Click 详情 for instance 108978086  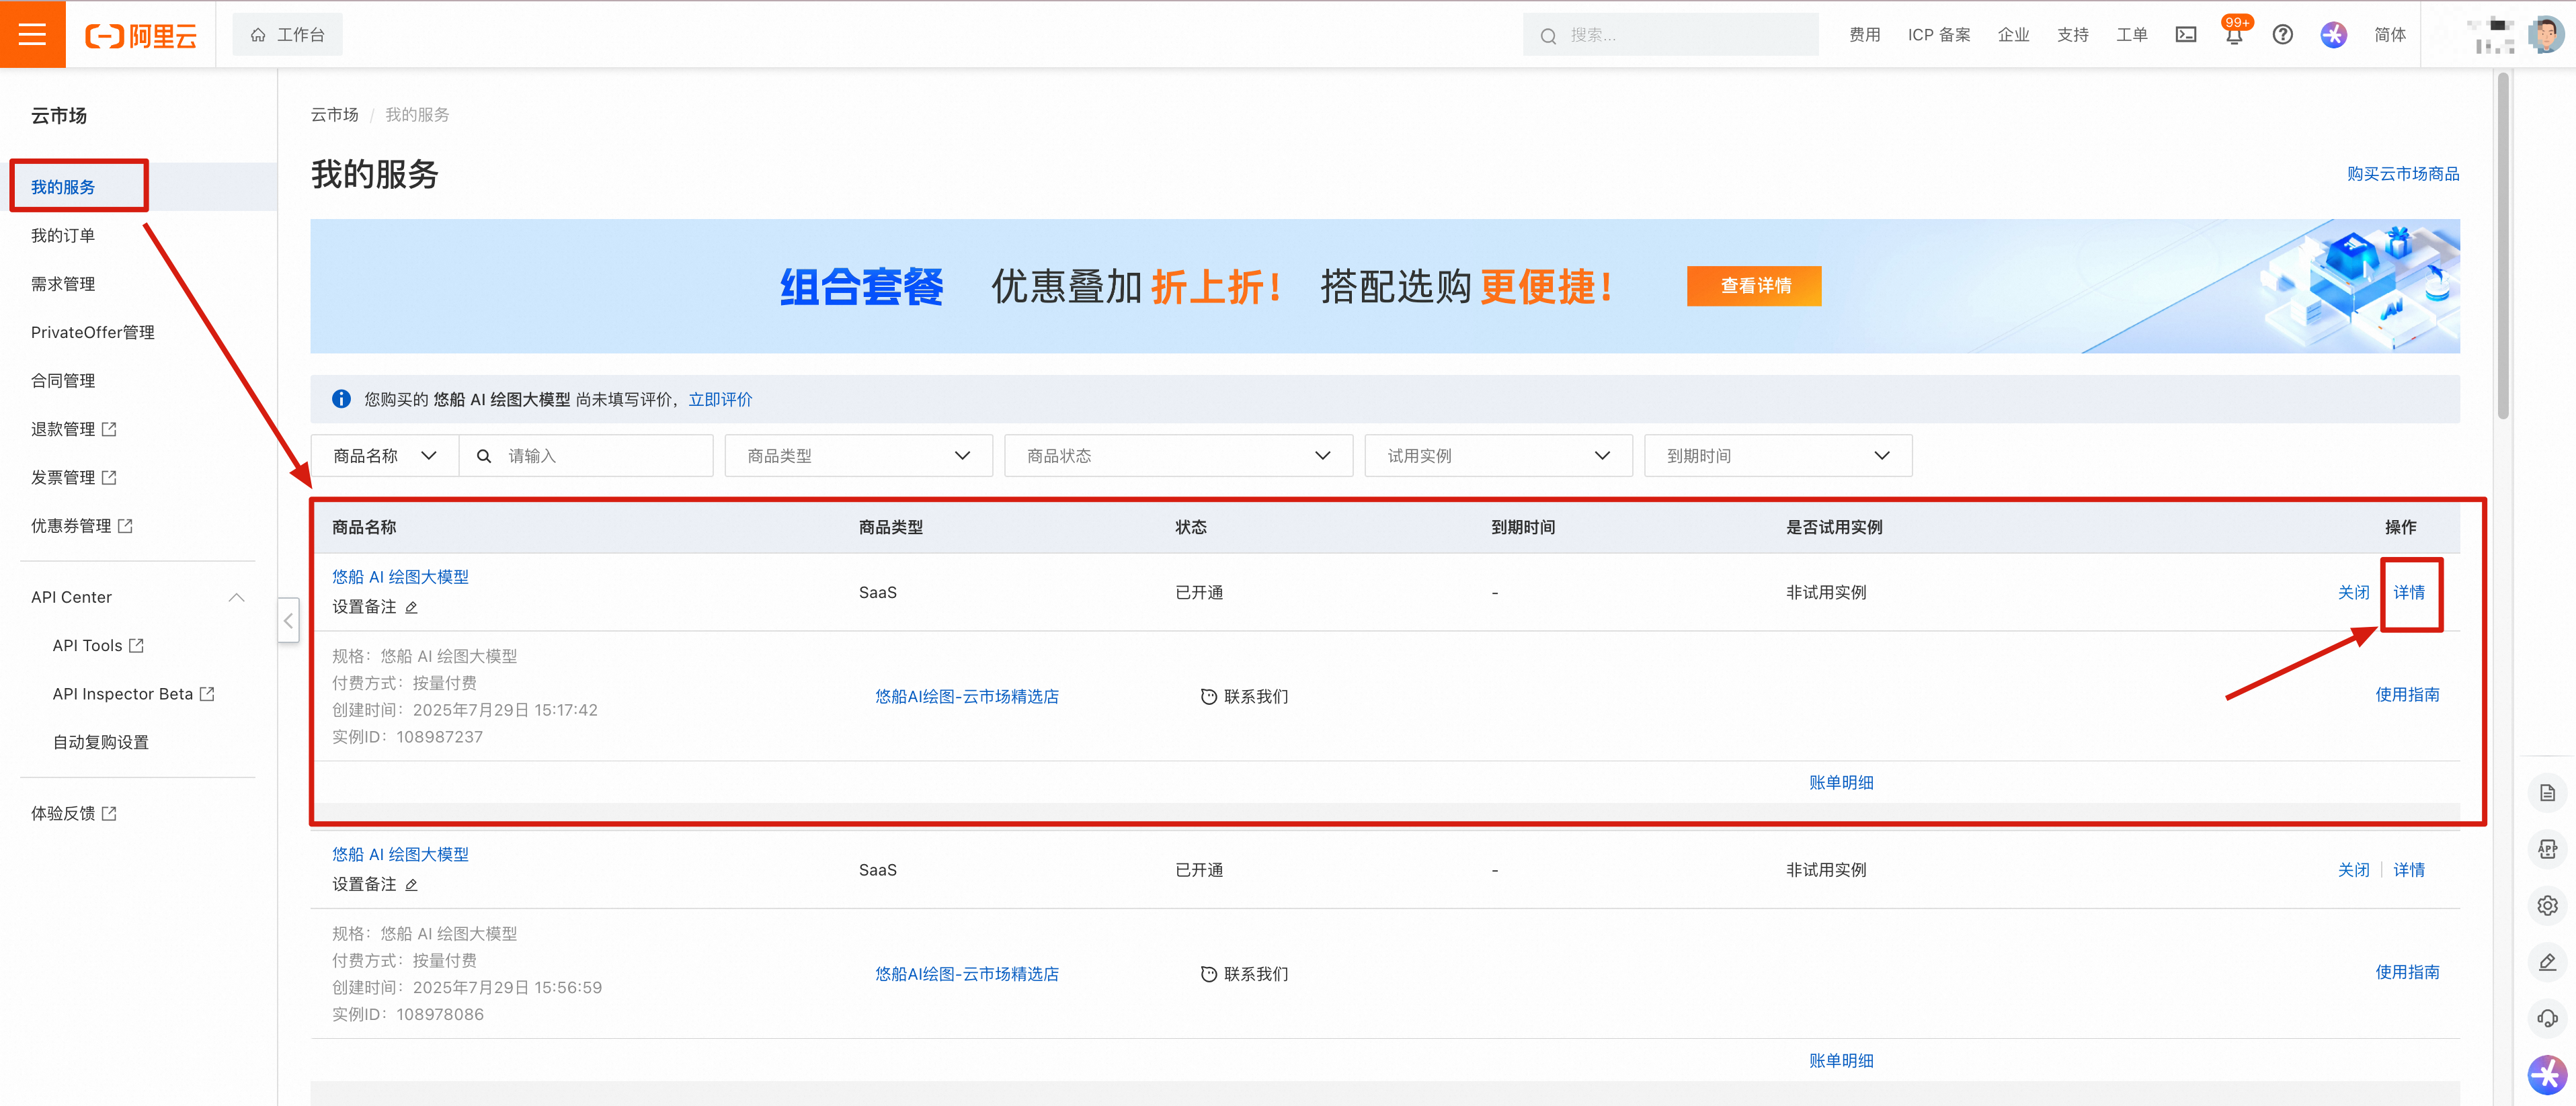point(2409,870)
